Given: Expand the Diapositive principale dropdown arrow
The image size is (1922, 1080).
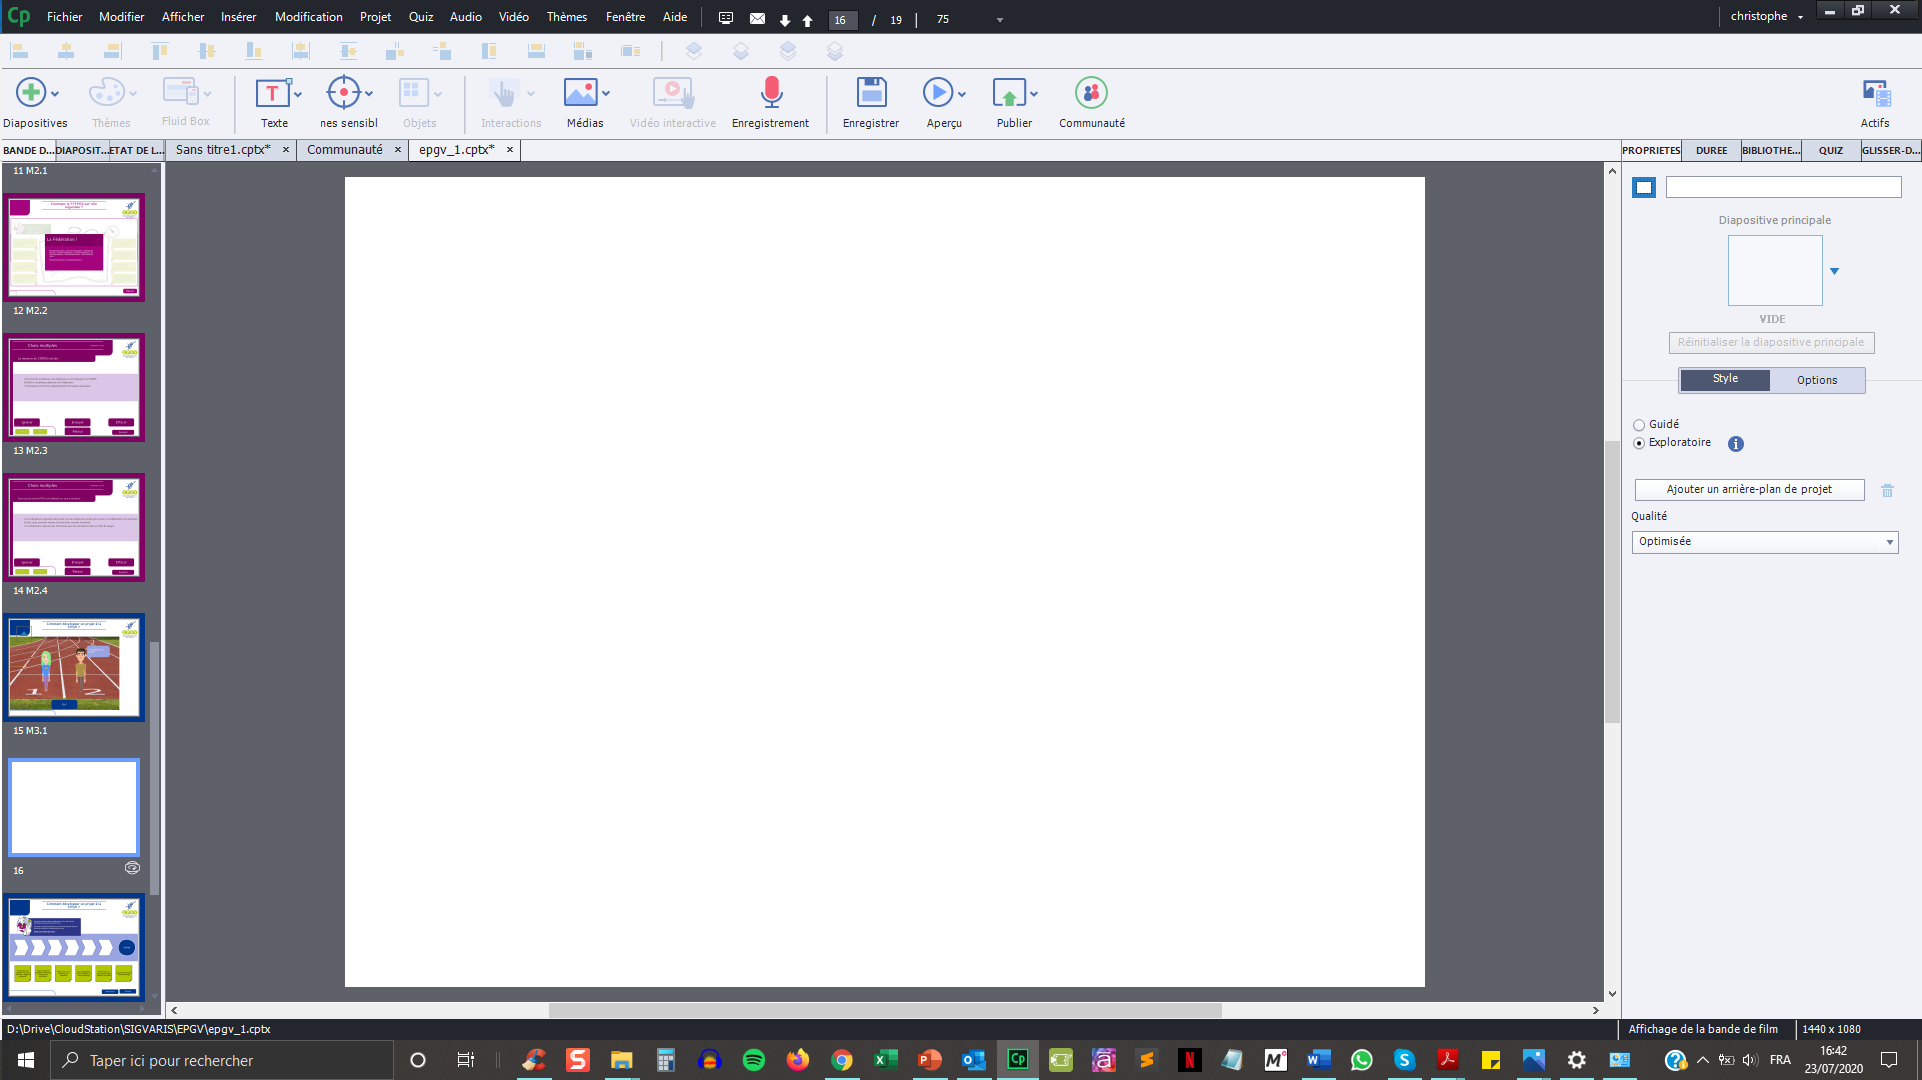Looking at the screenshot, I should click(x=1834, y=271).
